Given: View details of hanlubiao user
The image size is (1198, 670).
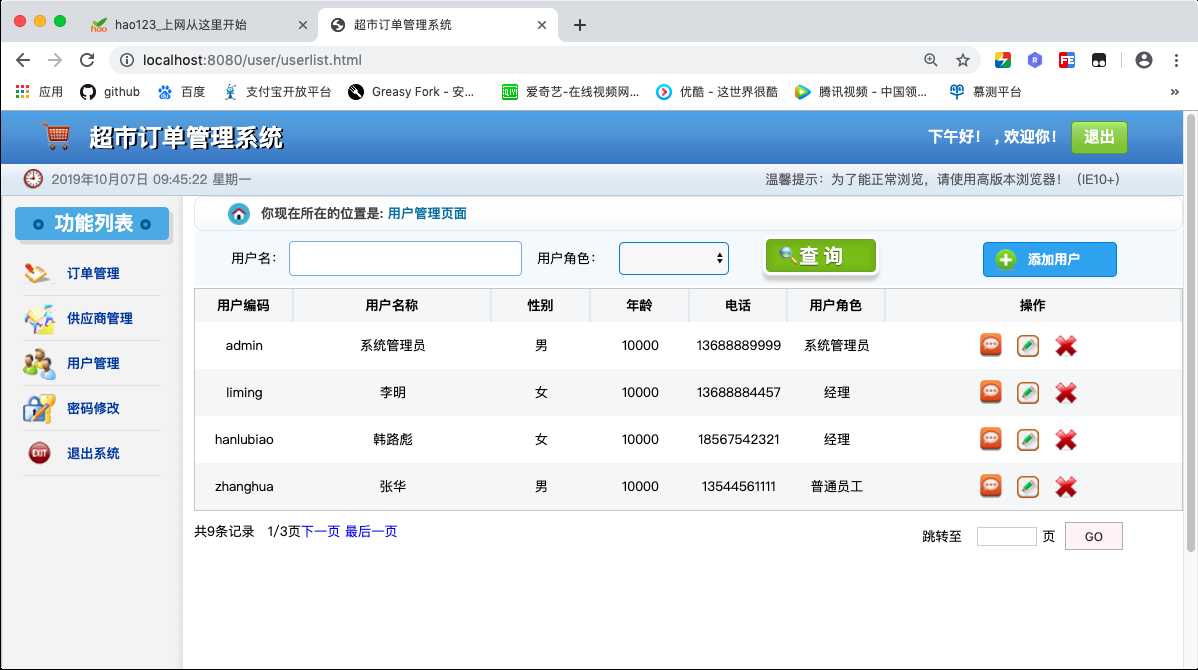Looking at the screenshot, I should 990,439.
